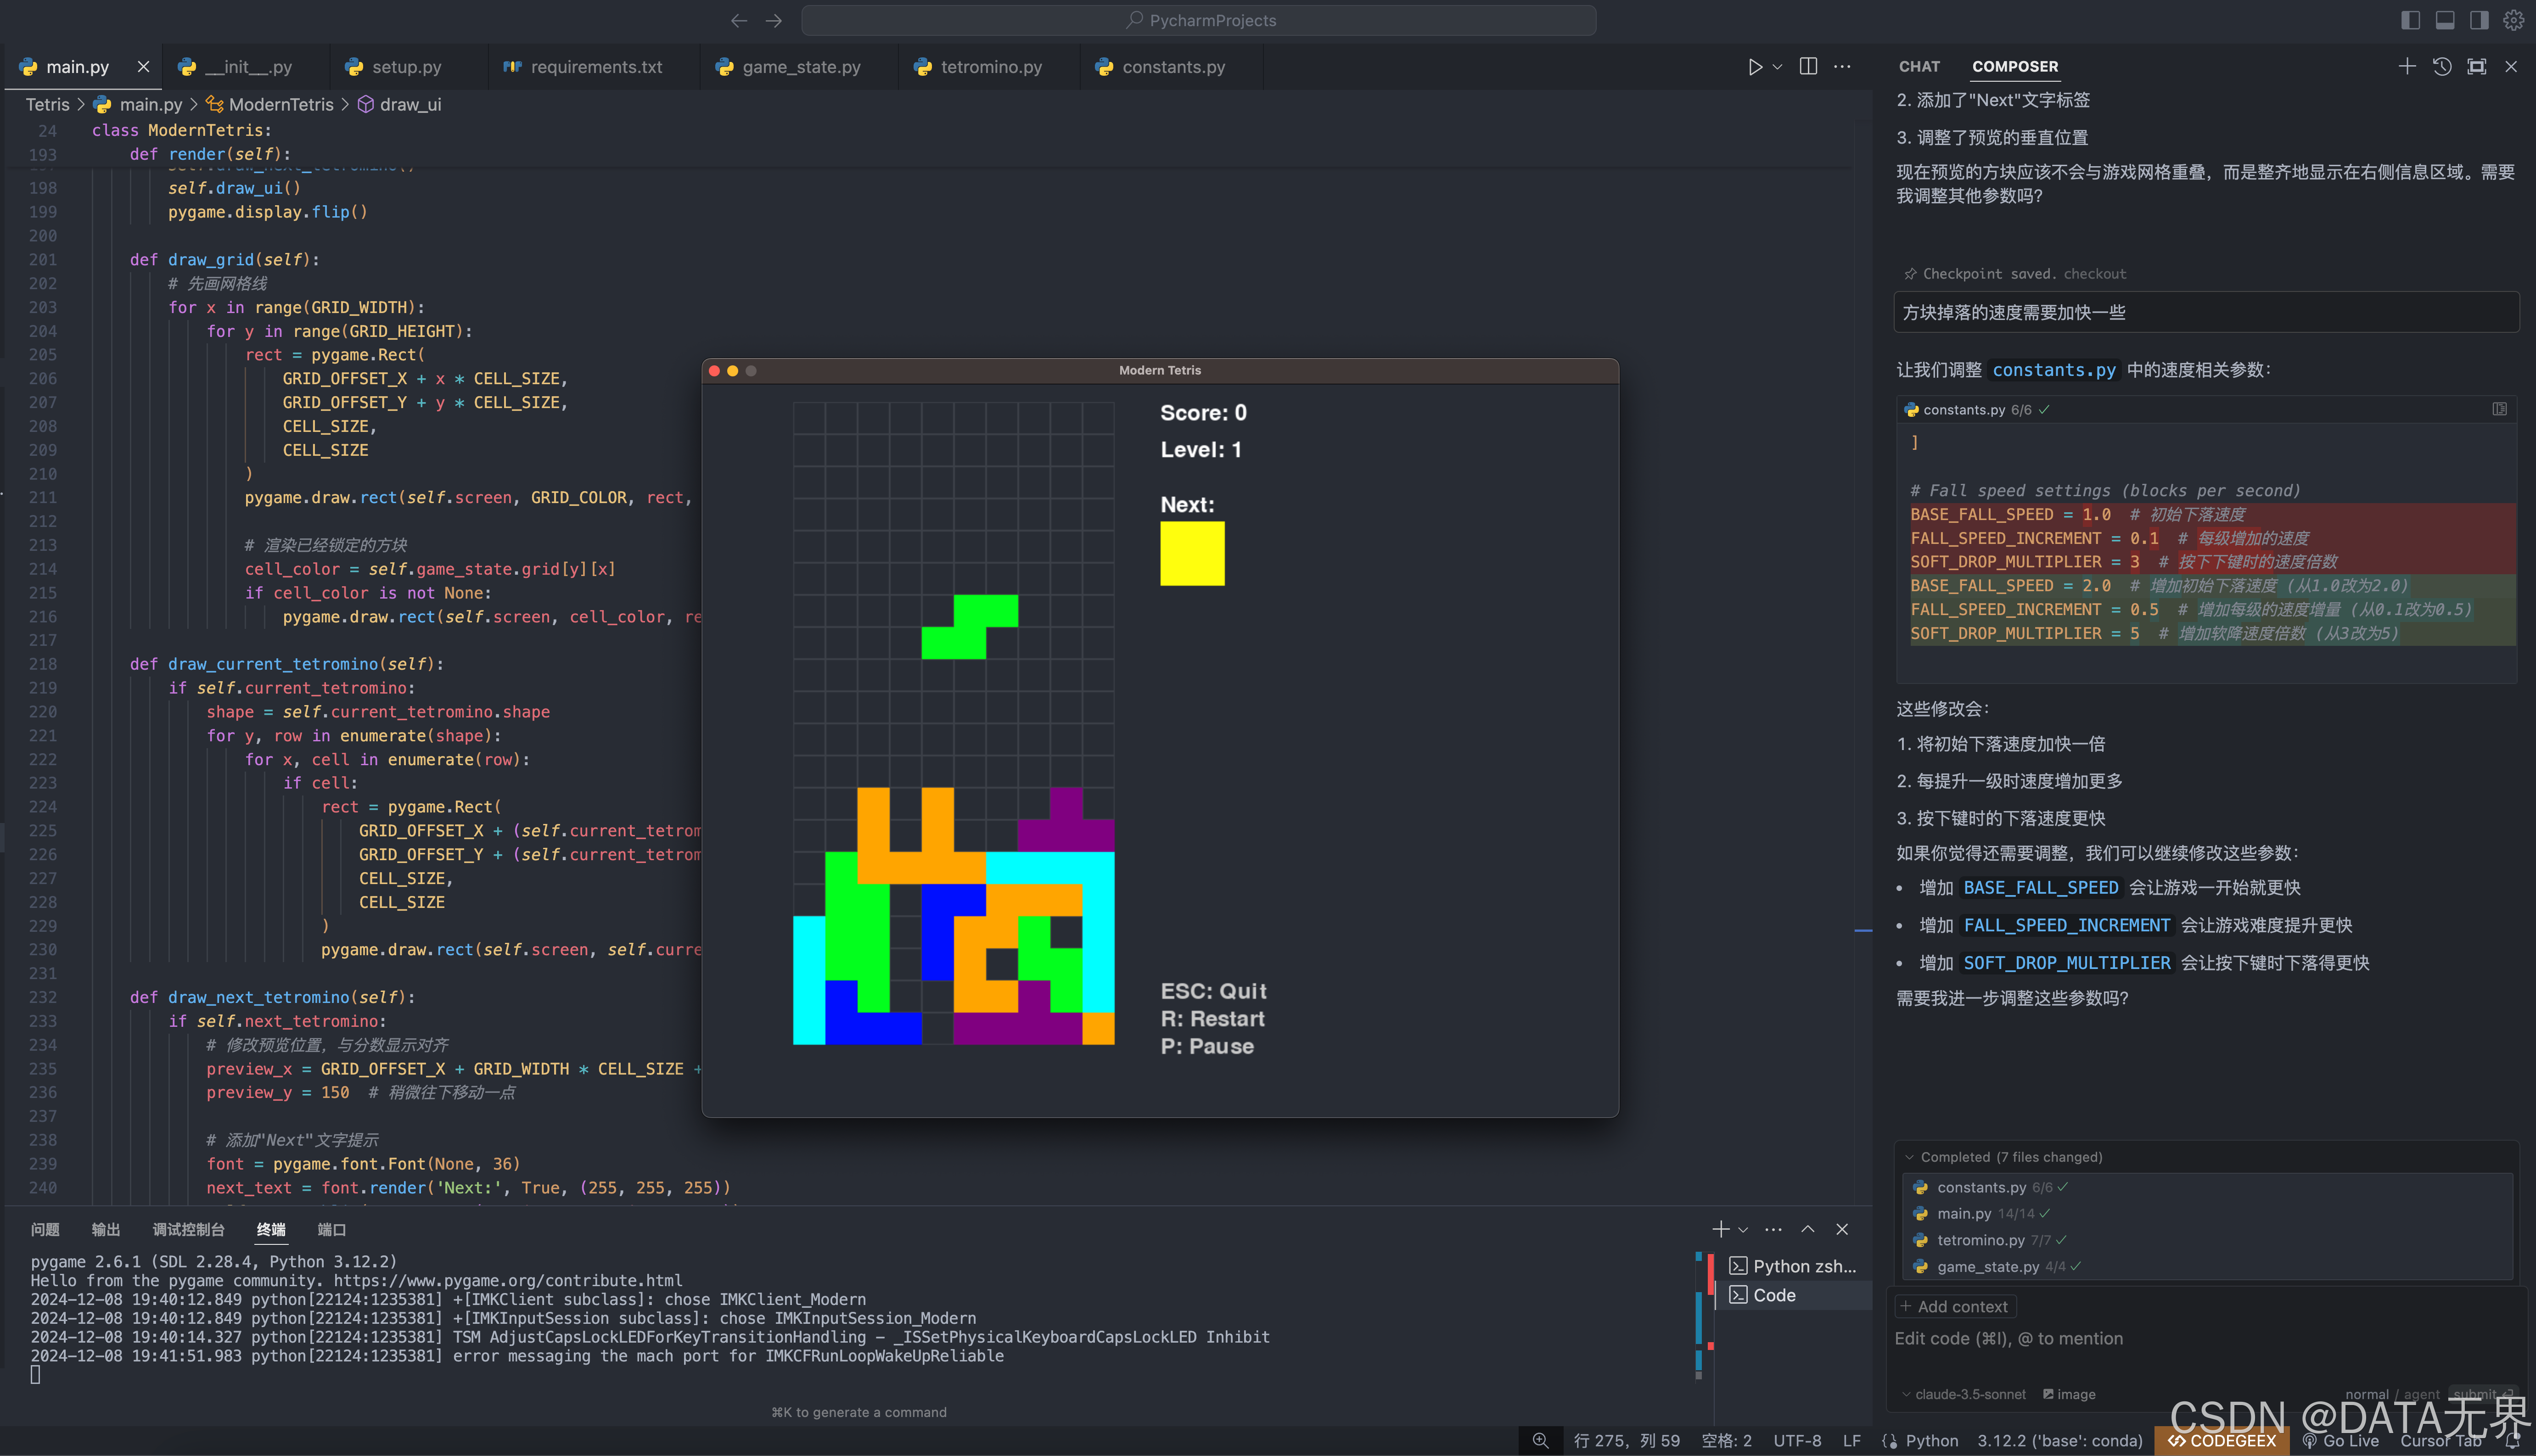Open the game_state.py tab
2536x1456 pixels.
[801, 67]
